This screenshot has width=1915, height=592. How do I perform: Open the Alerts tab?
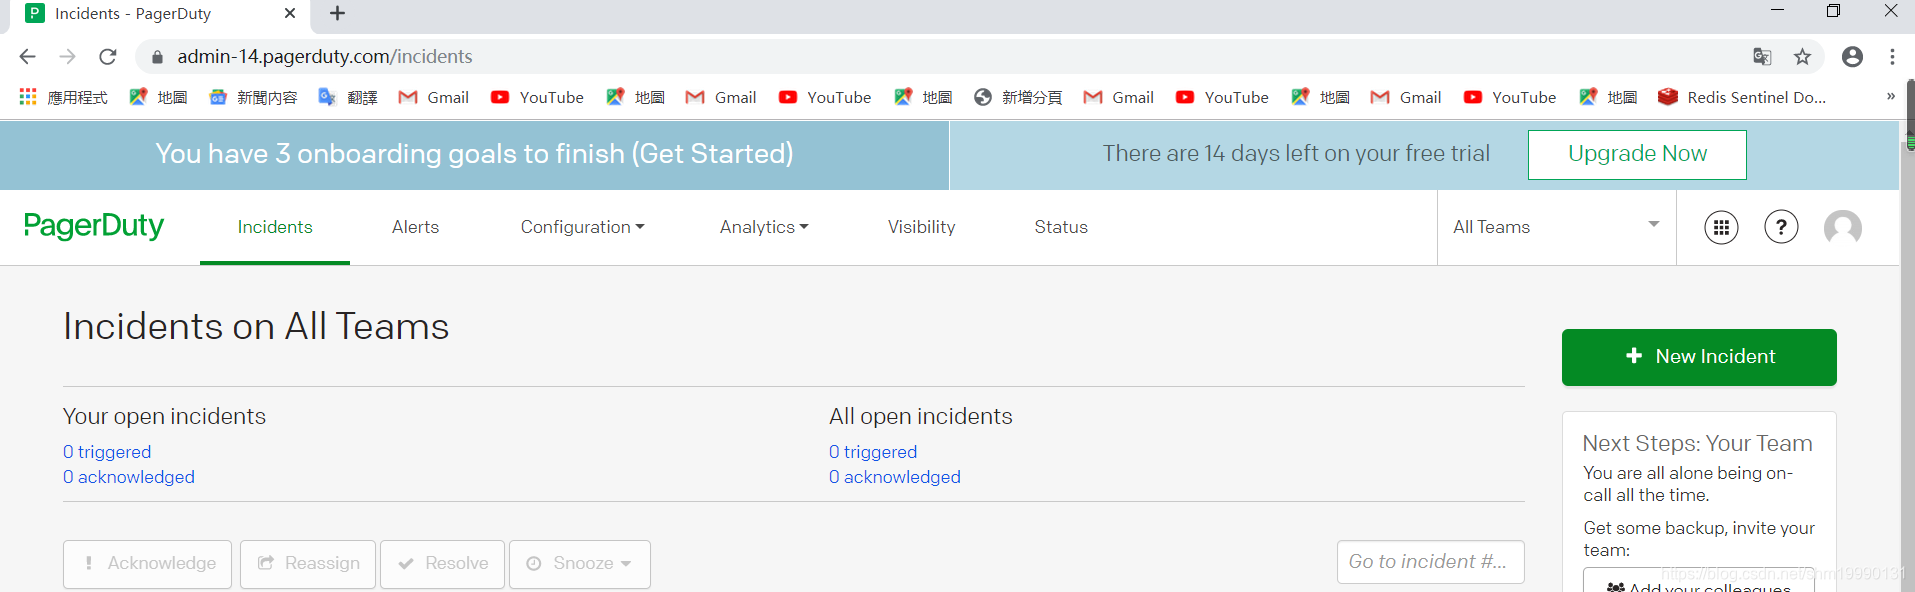coord(415,227)
